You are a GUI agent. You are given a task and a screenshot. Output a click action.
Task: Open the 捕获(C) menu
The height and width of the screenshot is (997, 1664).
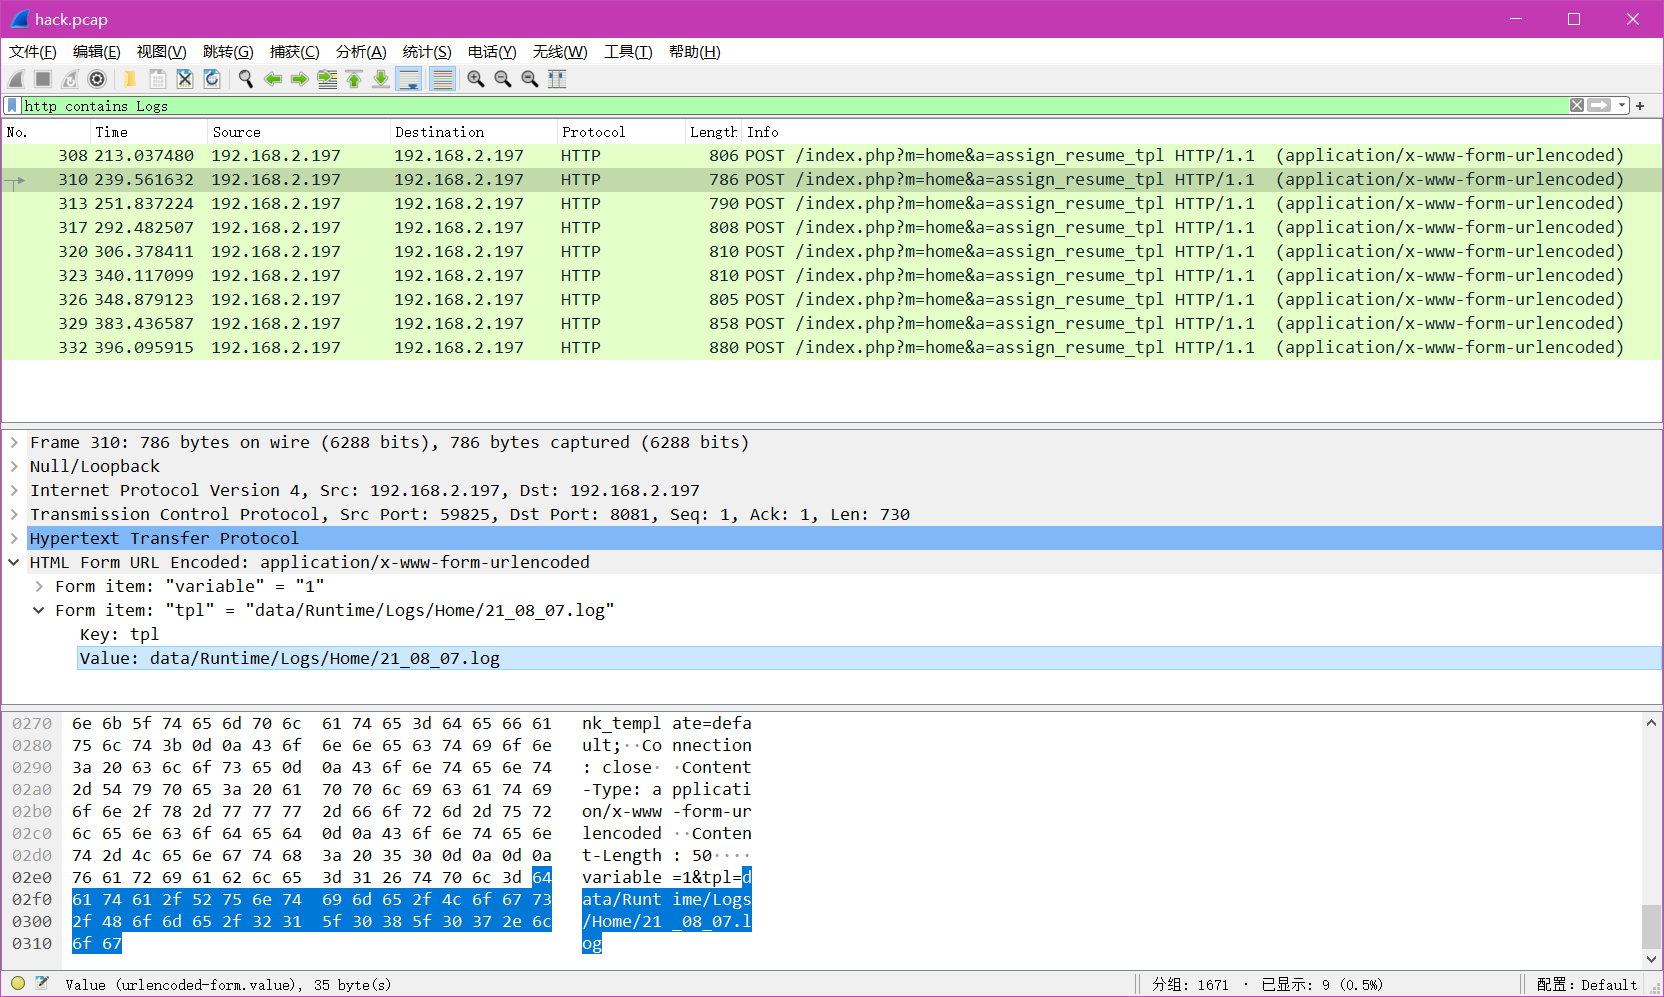[295, 52]
